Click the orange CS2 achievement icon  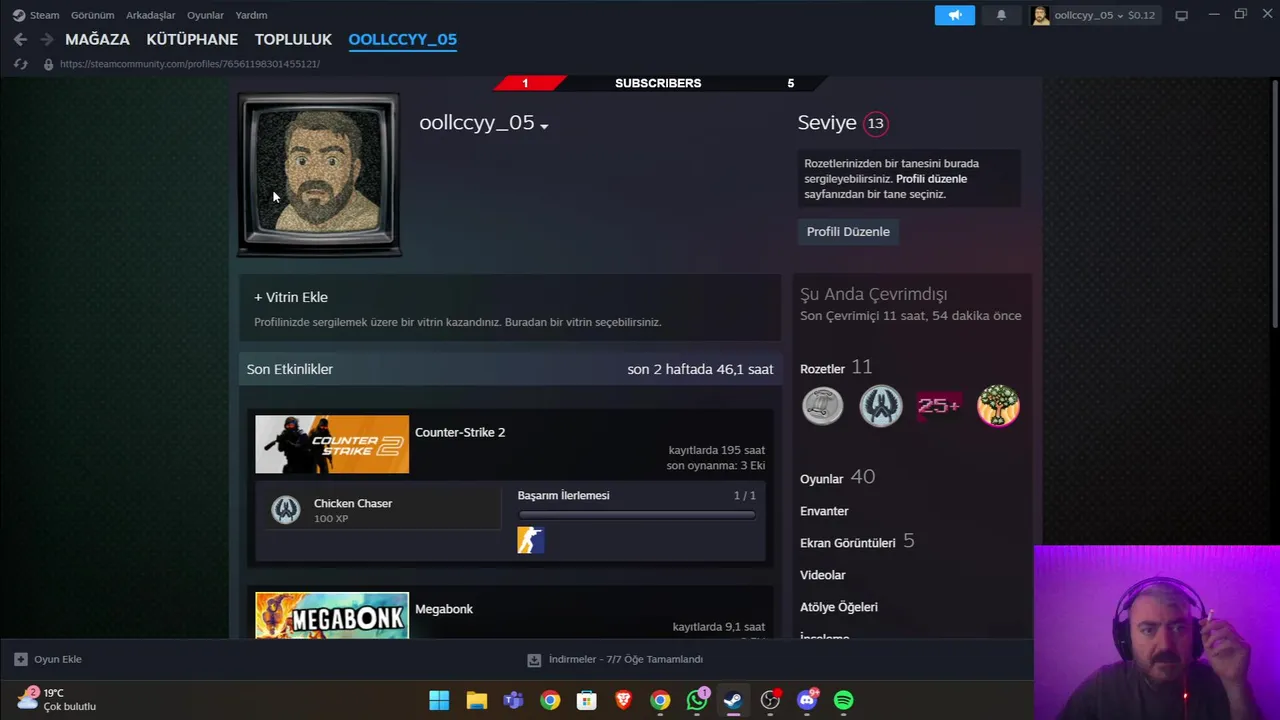point(530,540)
